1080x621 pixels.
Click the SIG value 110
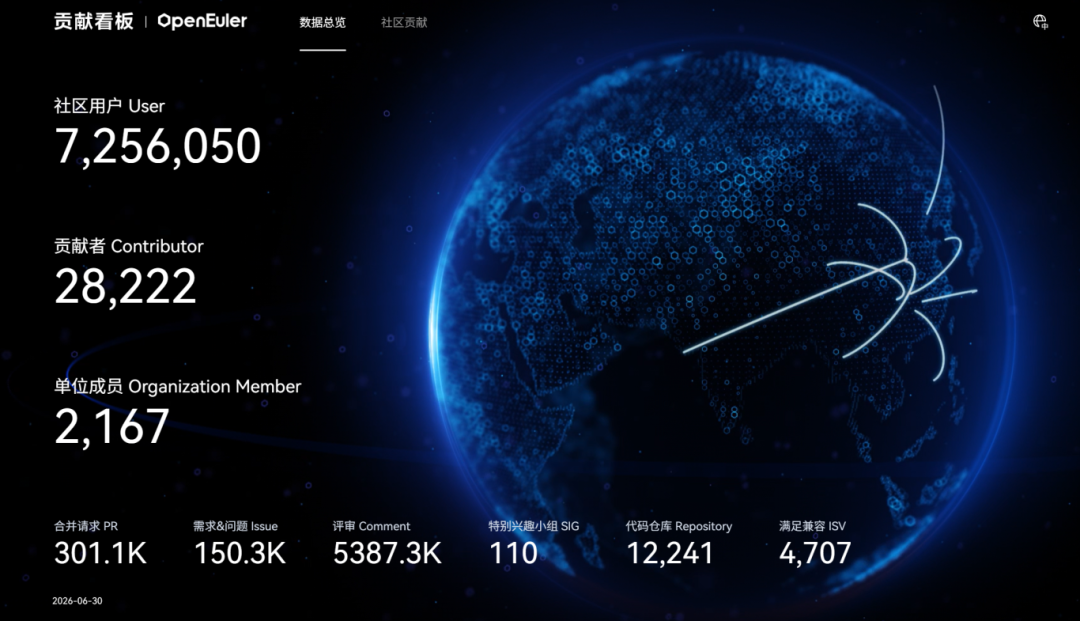513,554
